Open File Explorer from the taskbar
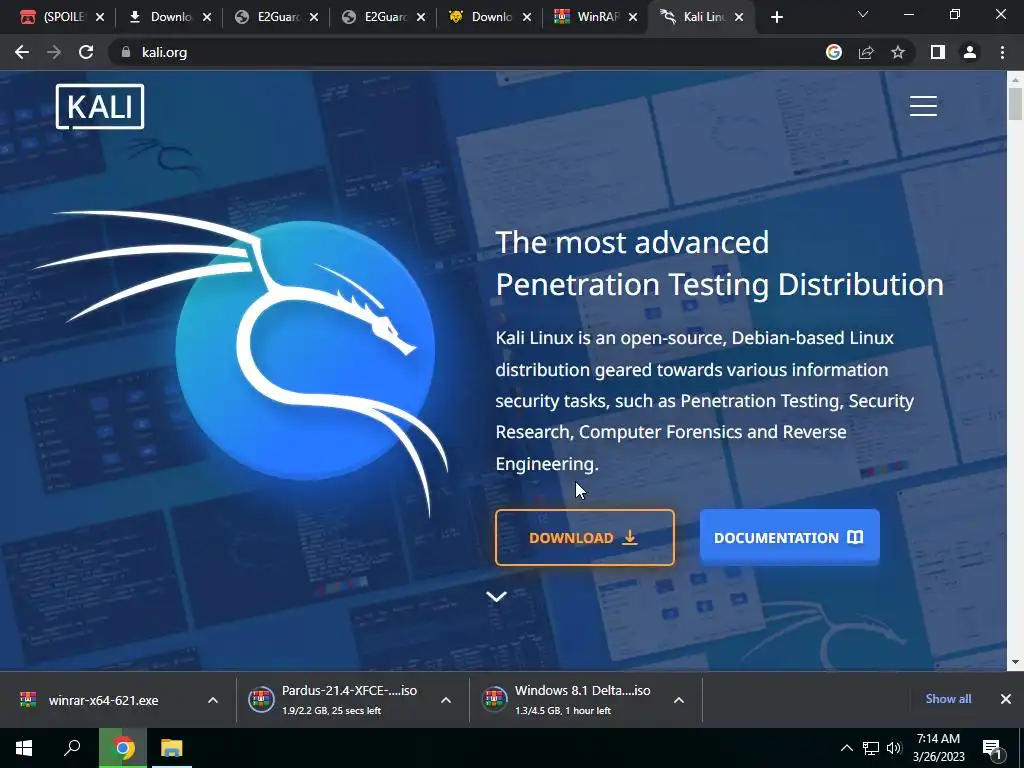 coord(172,748)
